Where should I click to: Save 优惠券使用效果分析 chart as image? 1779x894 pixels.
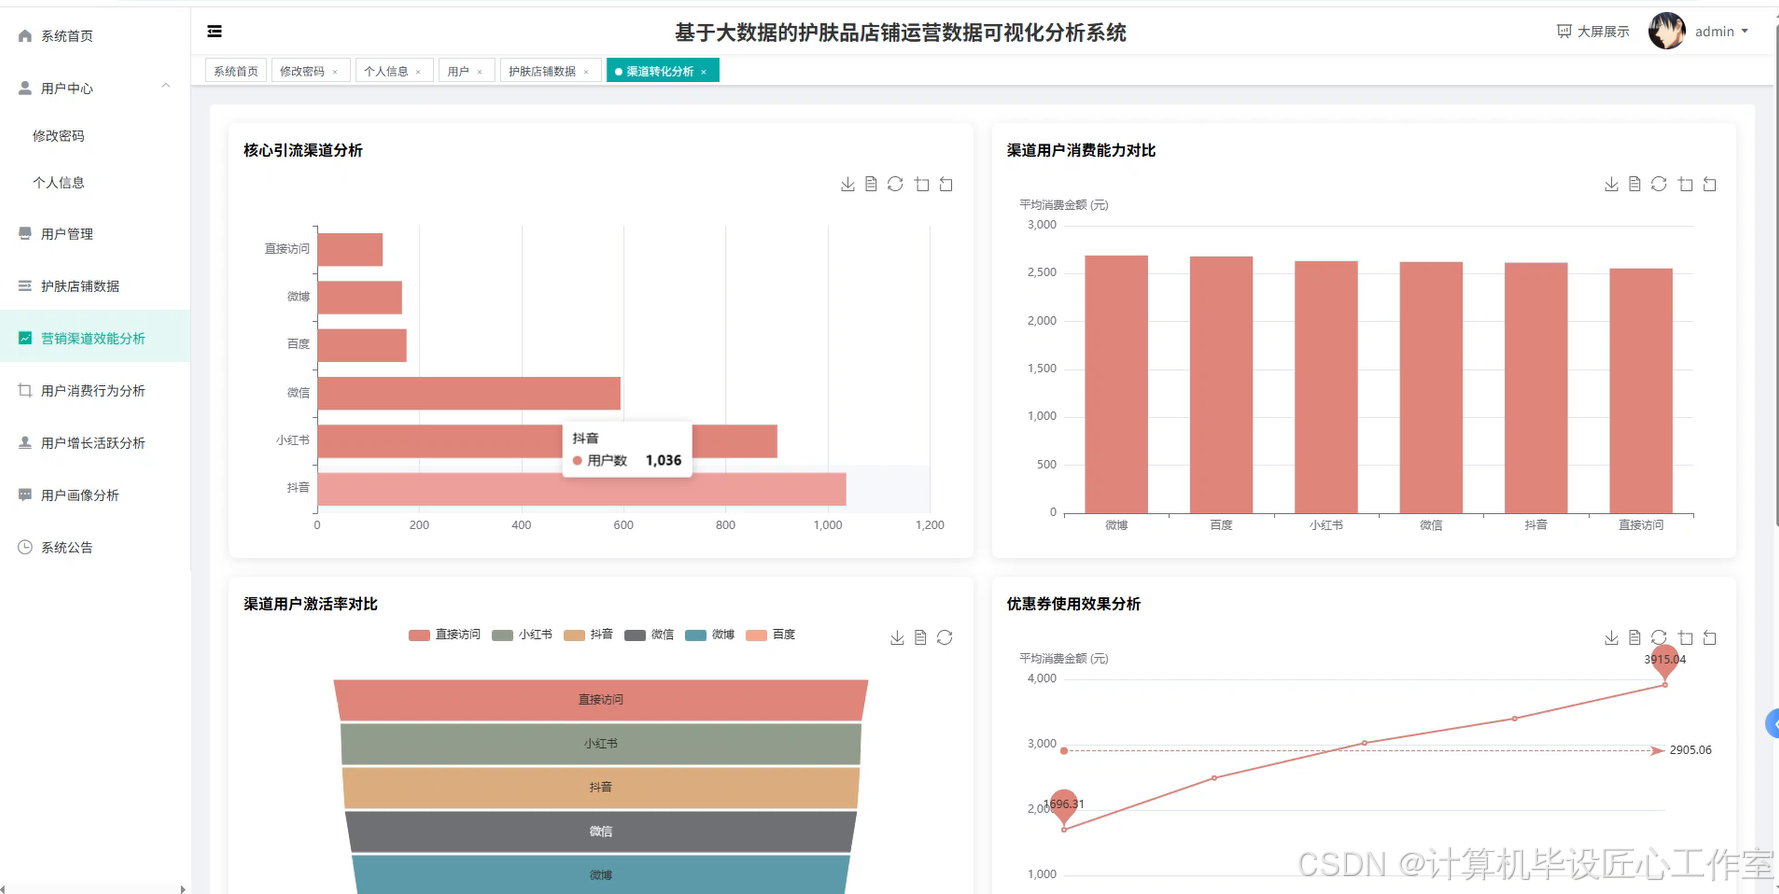[x=1611, y=638]
